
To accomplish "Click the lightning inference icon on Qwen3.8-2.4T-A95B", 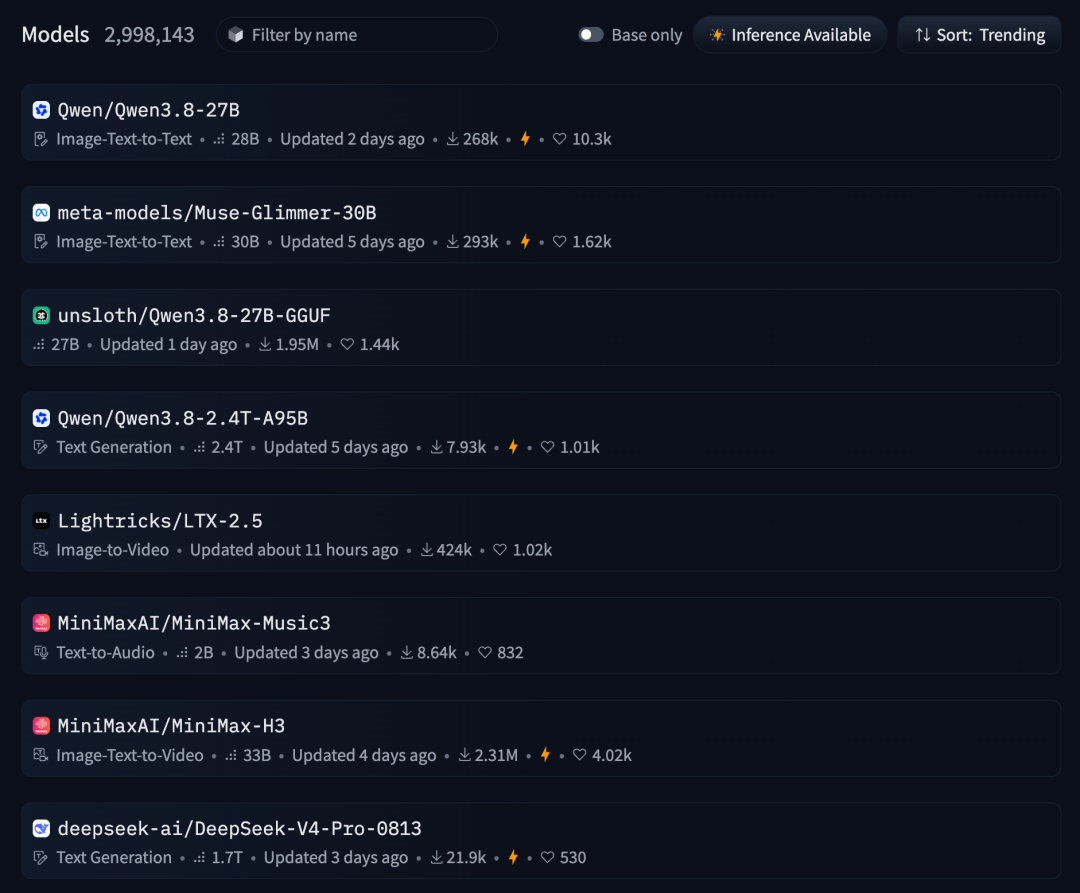I will pos(513,447).
